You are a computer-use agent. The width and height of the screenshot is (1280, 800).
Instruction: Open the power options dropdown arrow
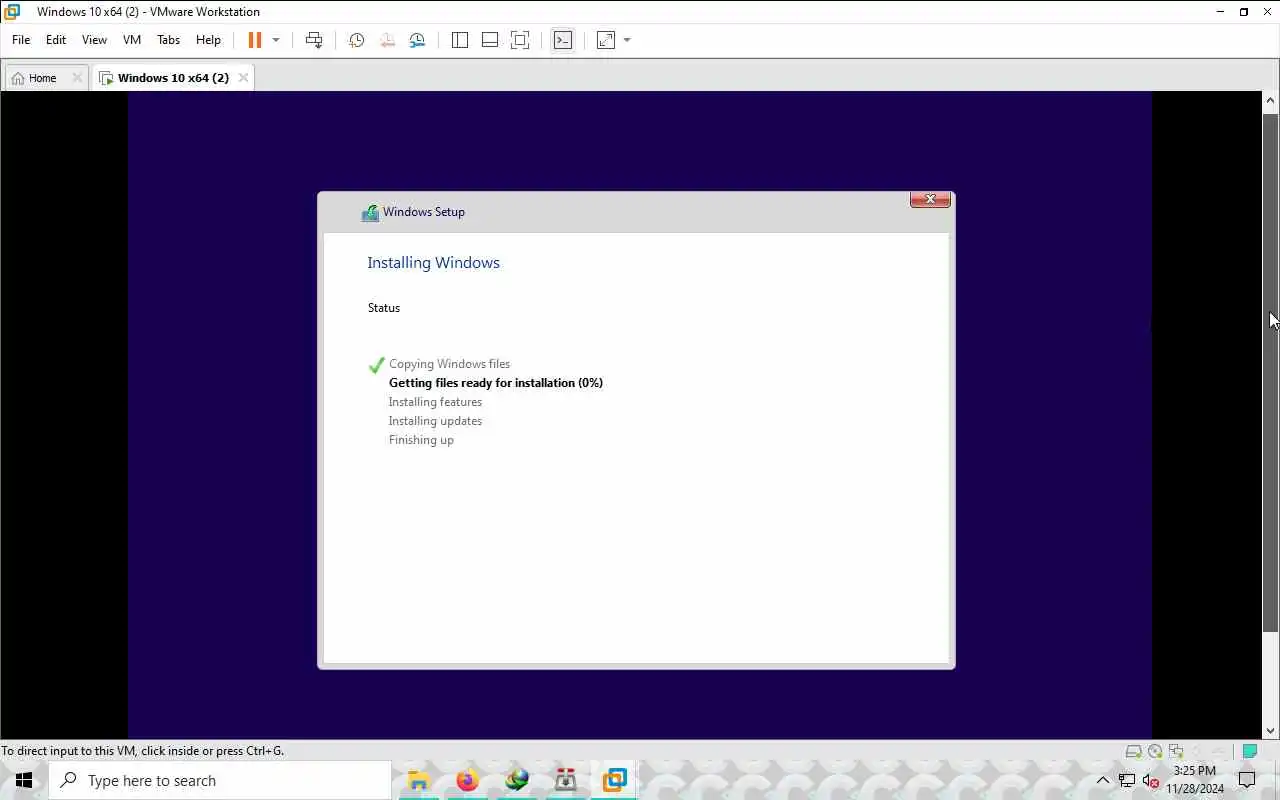(x=276, y=40)
